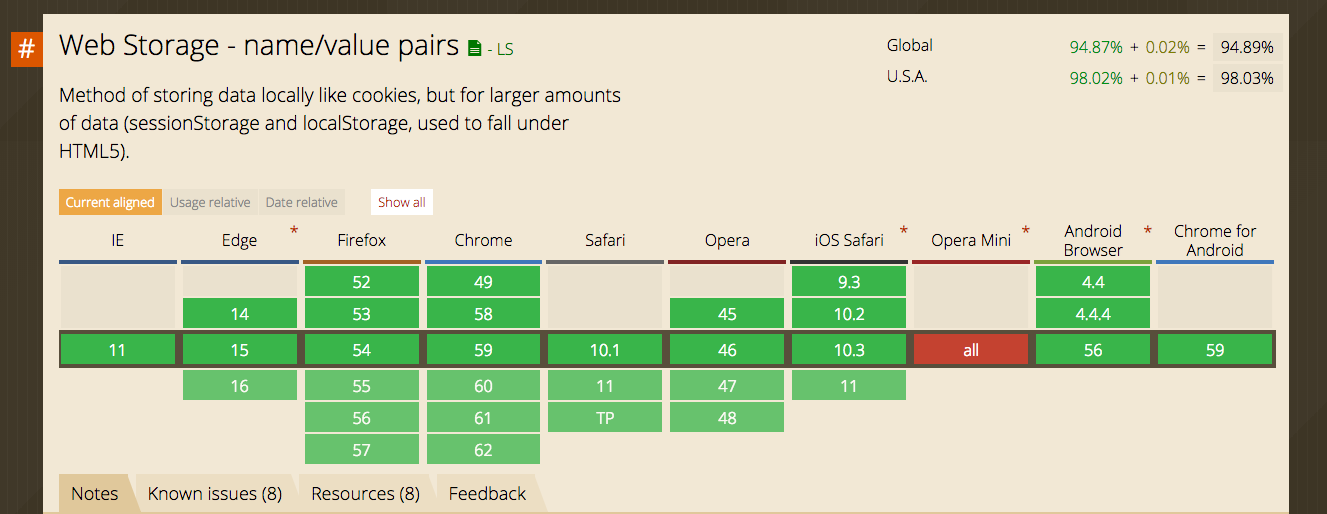
Task: Click the red Opera Mini all cell
Action: [971, 350]
